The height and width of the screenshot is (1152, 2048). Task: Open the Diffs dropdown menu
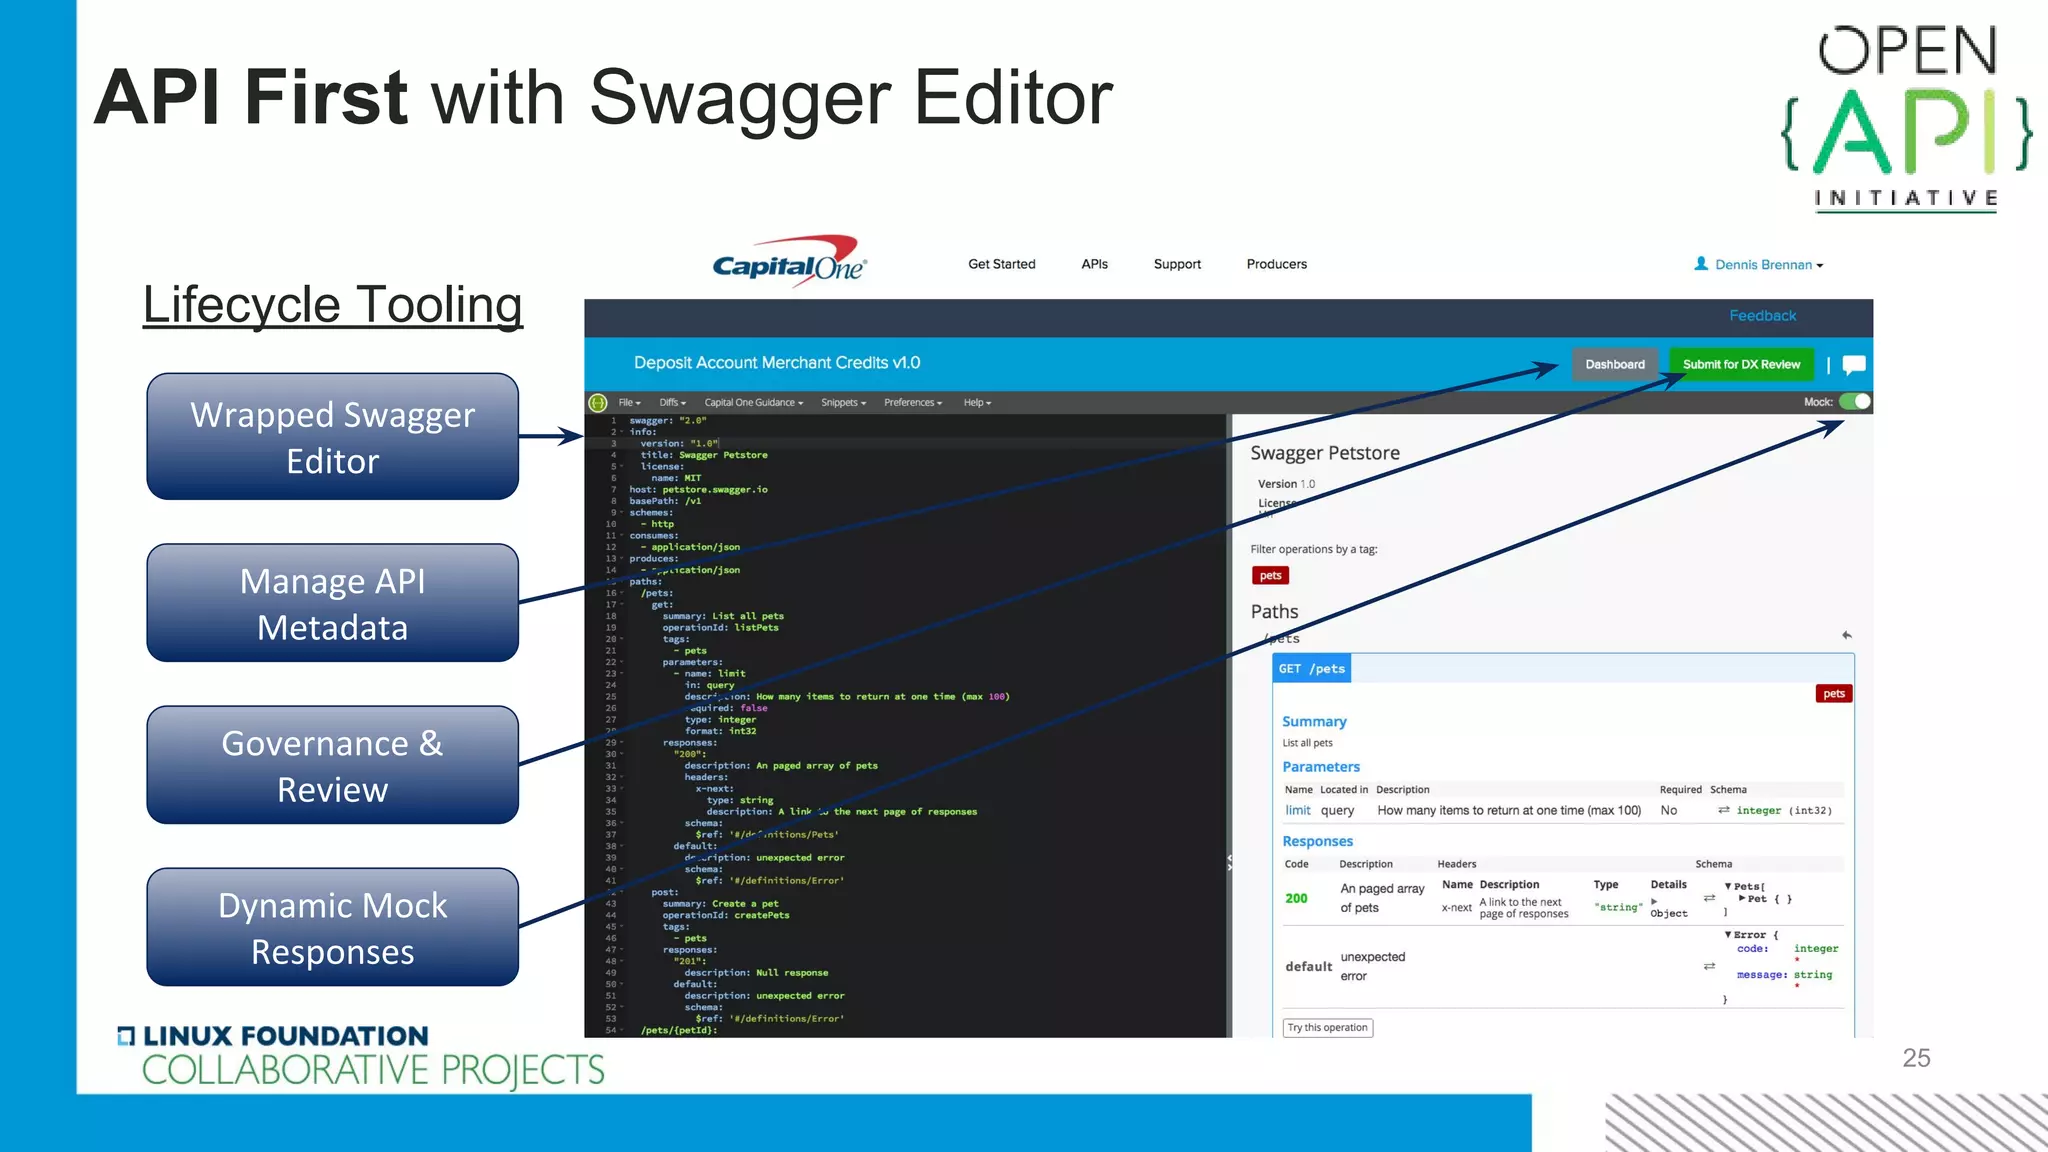(672, 403)
